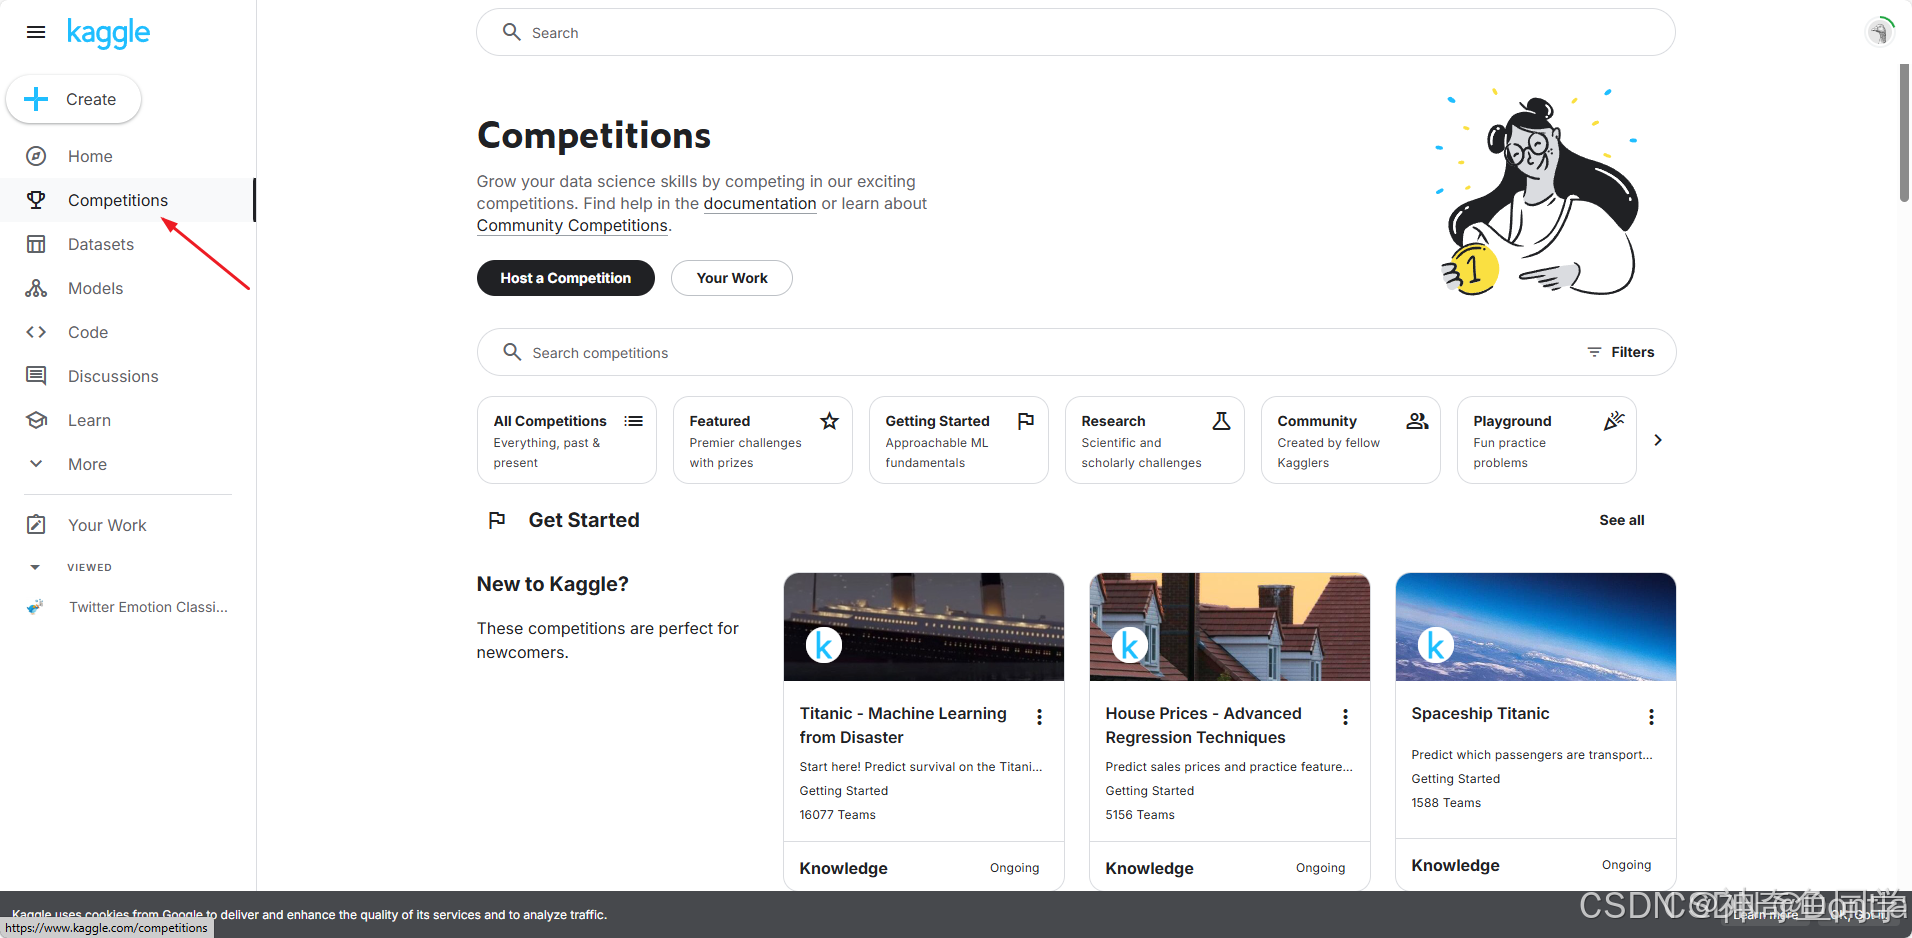Click the top search magnifier icon
The image size is (1912, 938).
512,32
